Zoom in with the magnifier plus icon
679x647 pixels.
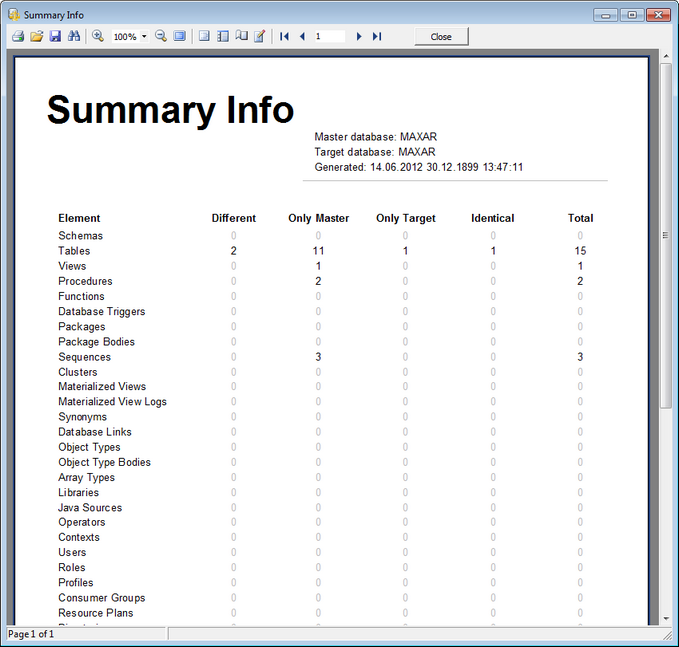pos(98,36)
